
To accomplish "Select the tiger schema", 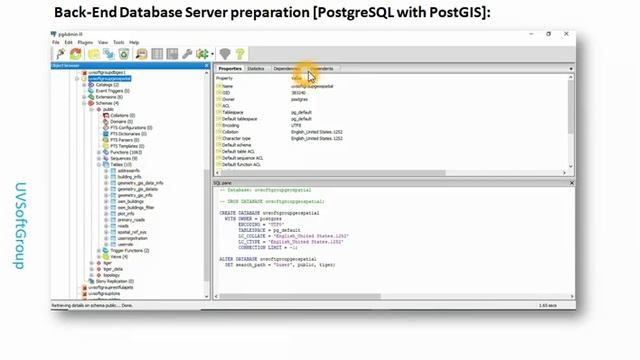I will click(x=107, y=263).
